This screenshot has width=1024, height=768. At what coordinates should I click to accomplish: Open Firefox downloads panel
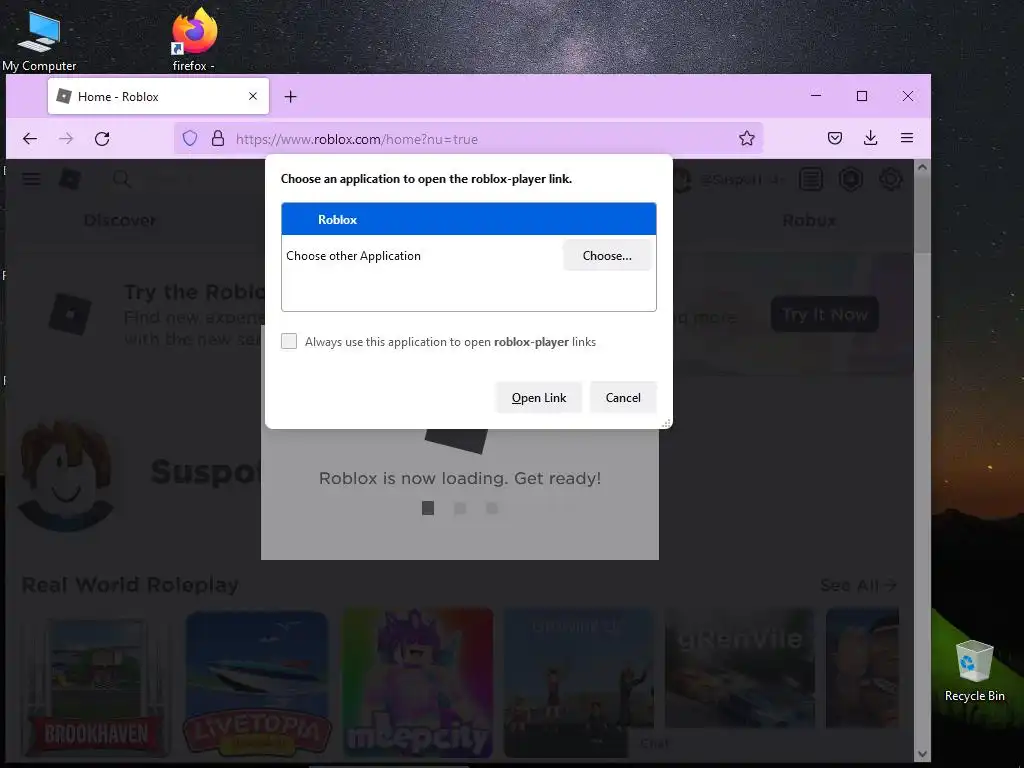click(x=871, y=138)
